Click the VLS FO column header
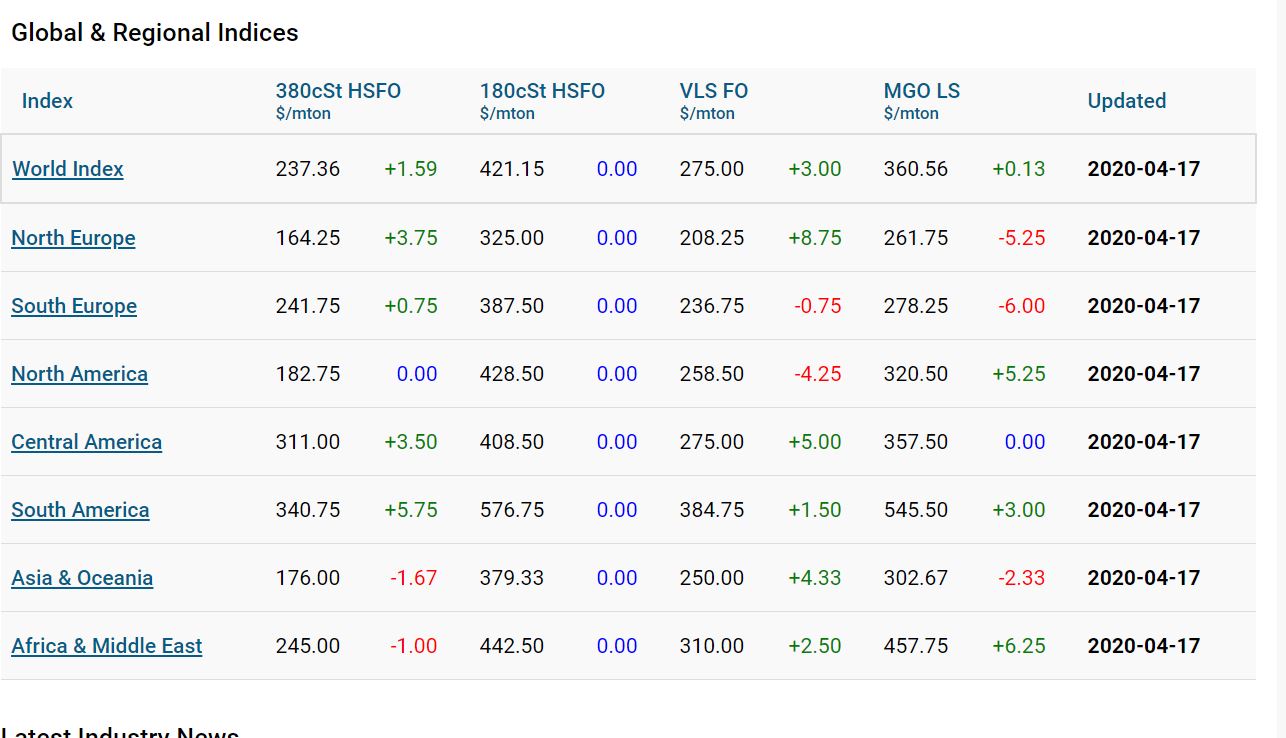Viewport: 1286px width, 738px height. [714, 91]
